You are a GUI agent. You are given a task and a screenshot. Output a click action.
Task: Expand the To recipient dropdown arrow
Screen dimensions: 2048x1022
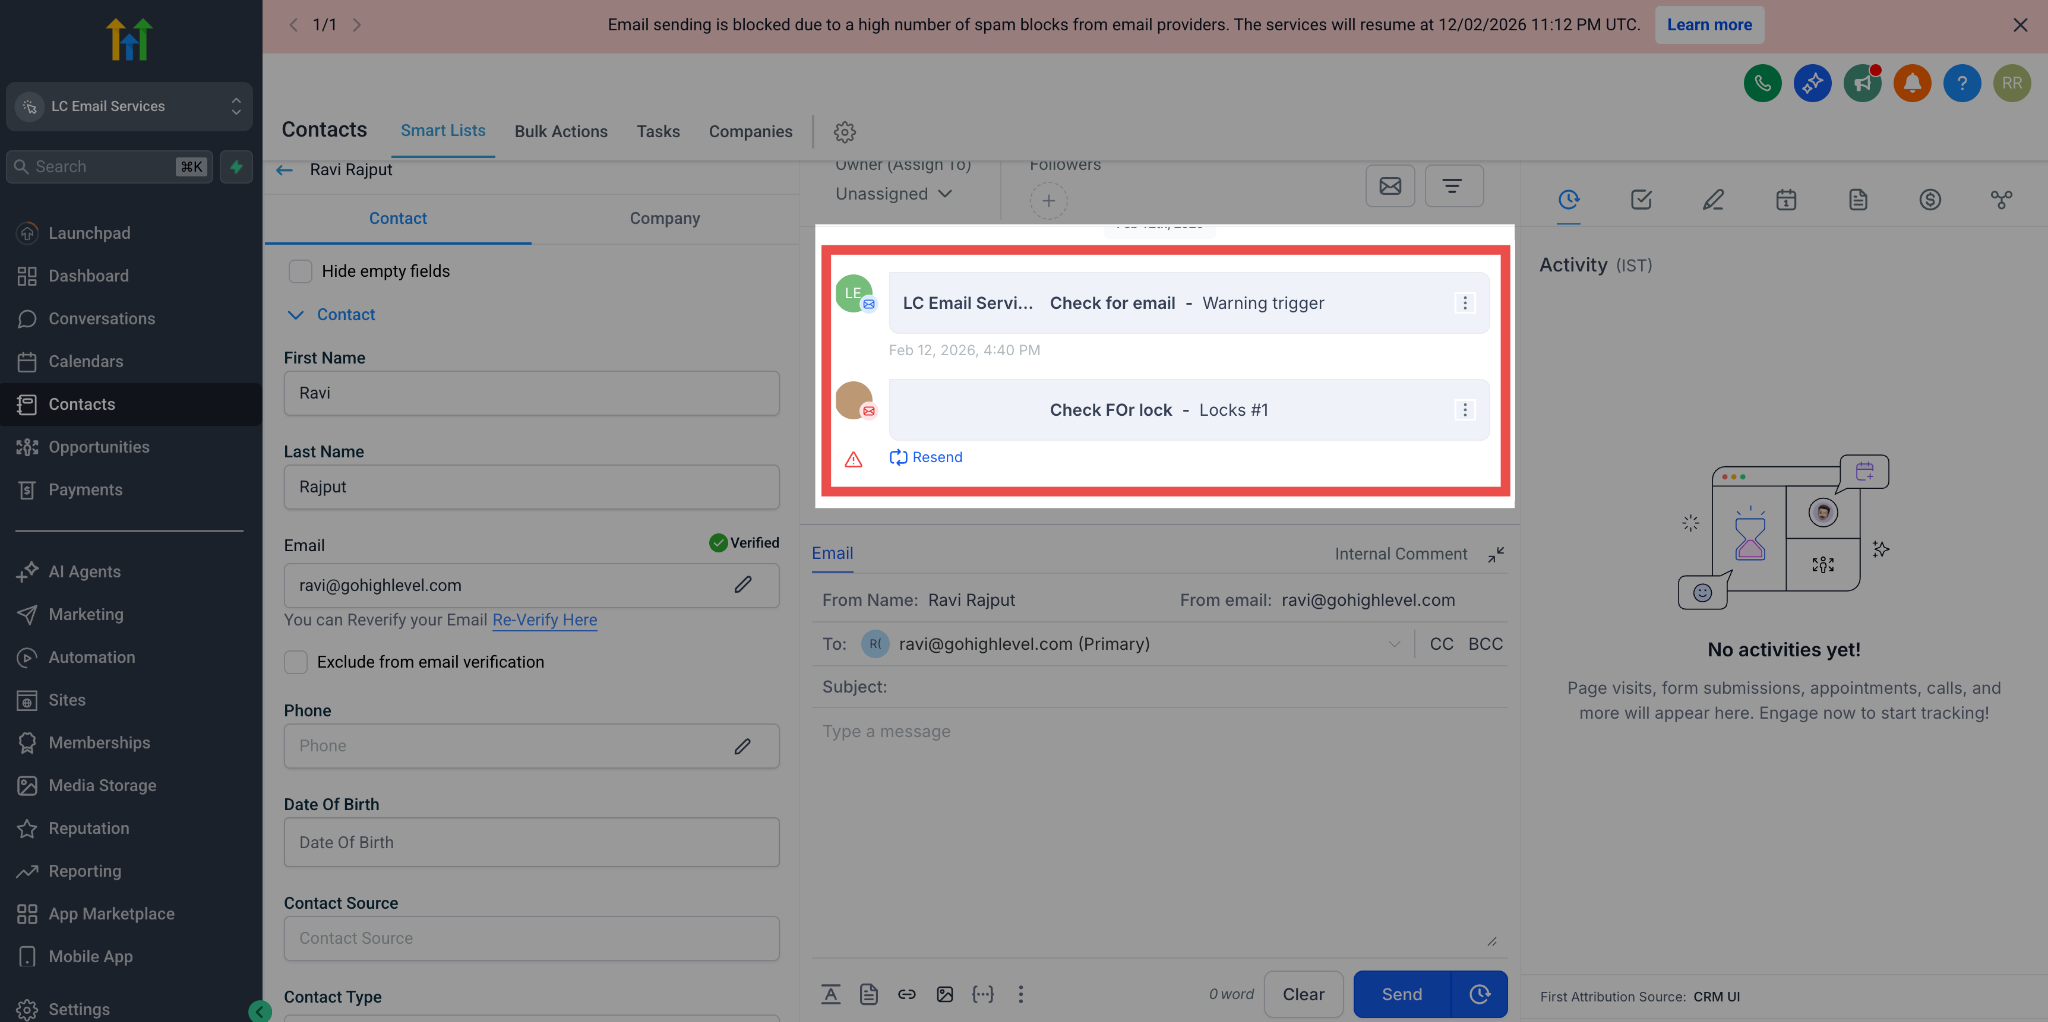coord(1394,645)
